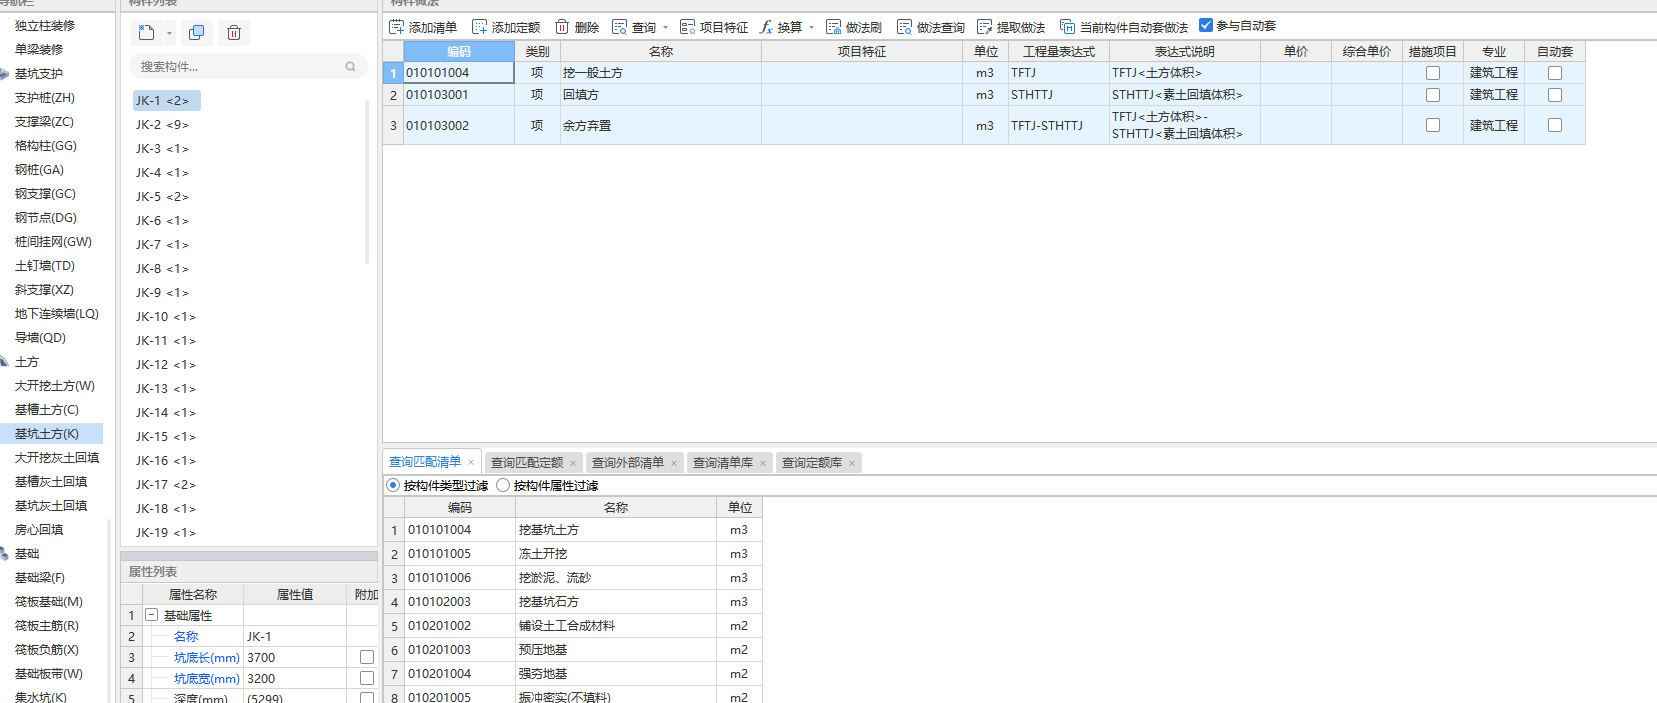The height and width of the screenshot is (703, 1657).
Task: Click the new component icon
Action: 146,33
